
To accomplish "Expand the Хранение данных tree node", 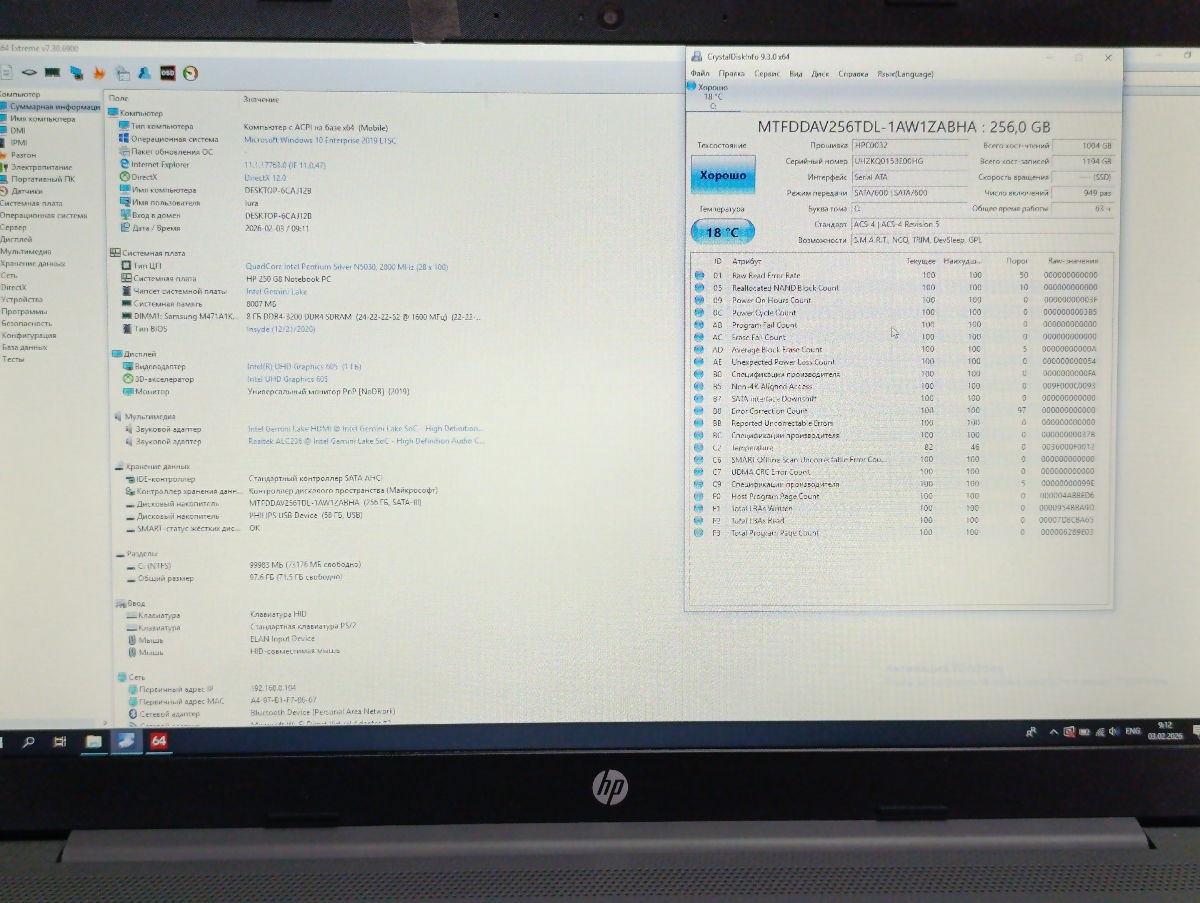I will [x=32, y=263].
